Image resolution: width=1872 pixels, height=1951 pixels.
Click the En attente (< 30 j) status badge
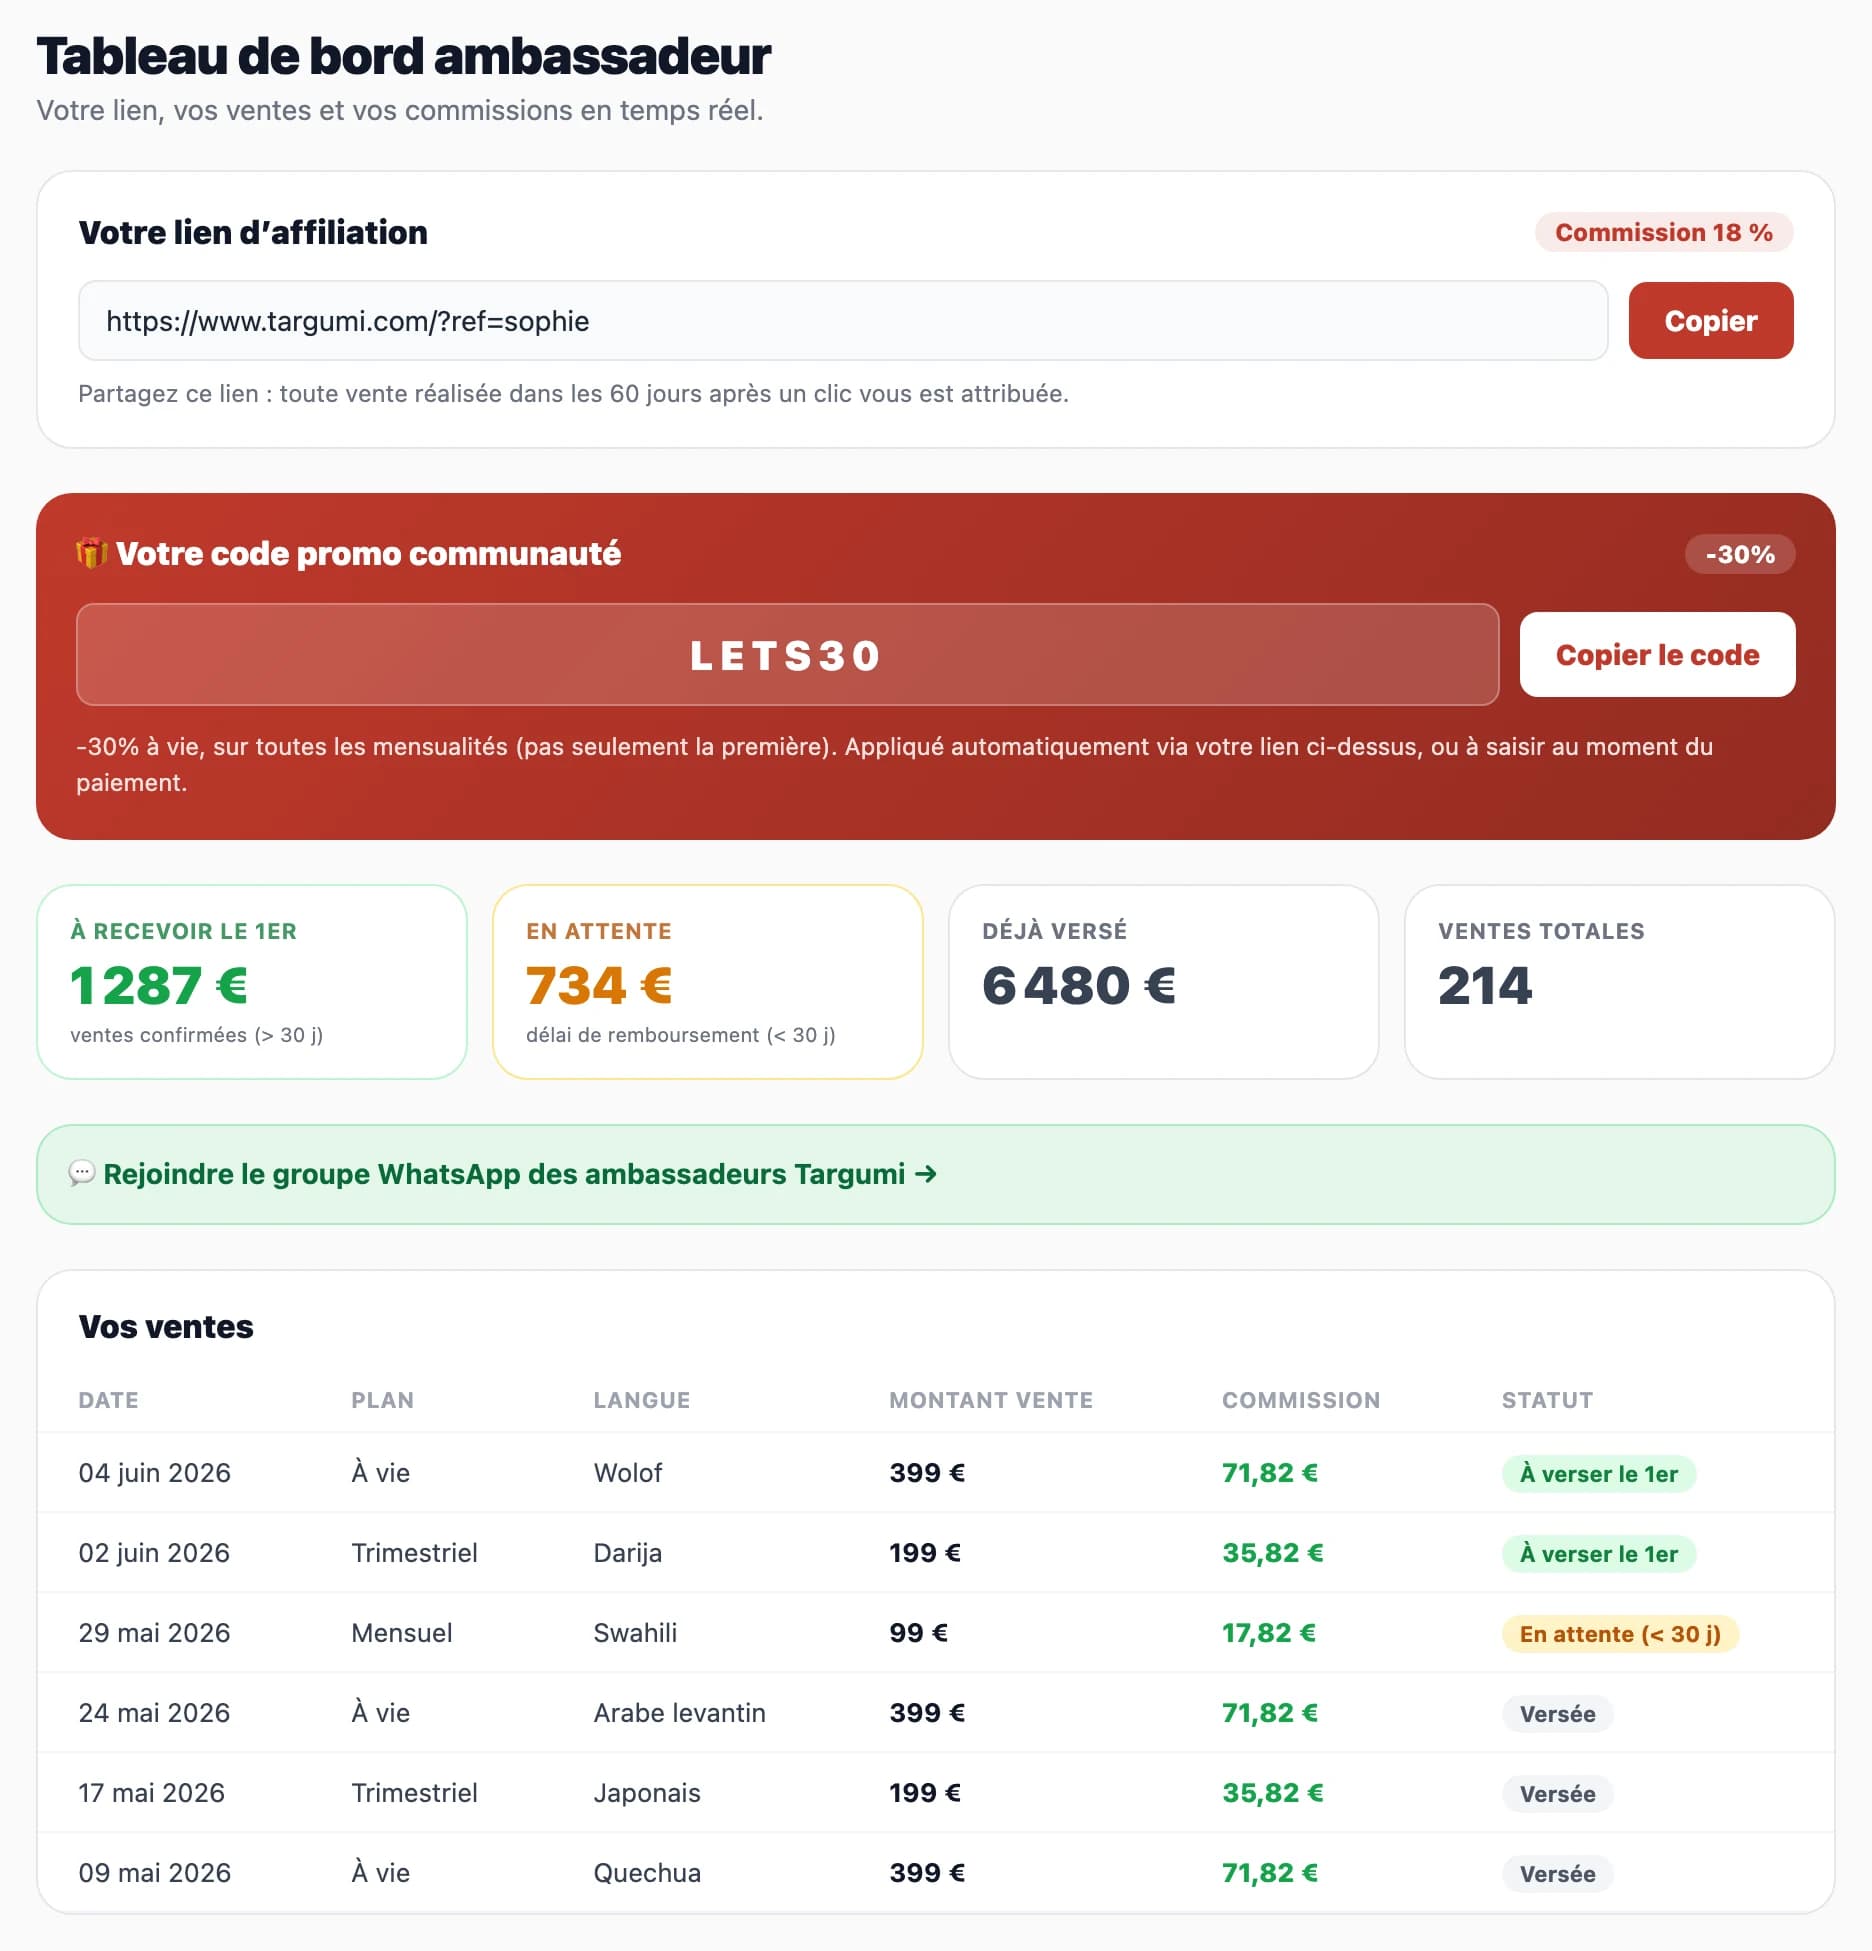[x=1620, y=1634]
